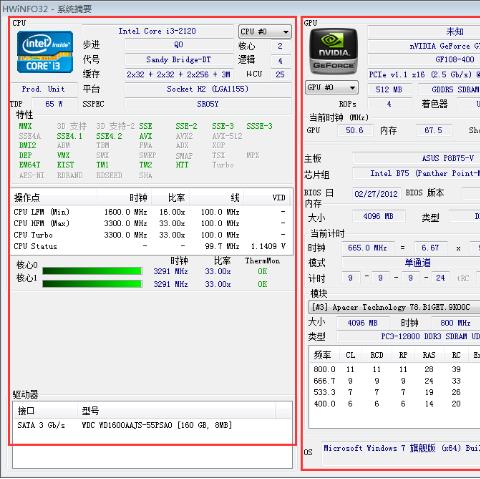Click the µCU value 25
This screenshot has width=480, height=479.
pos(280,74)
